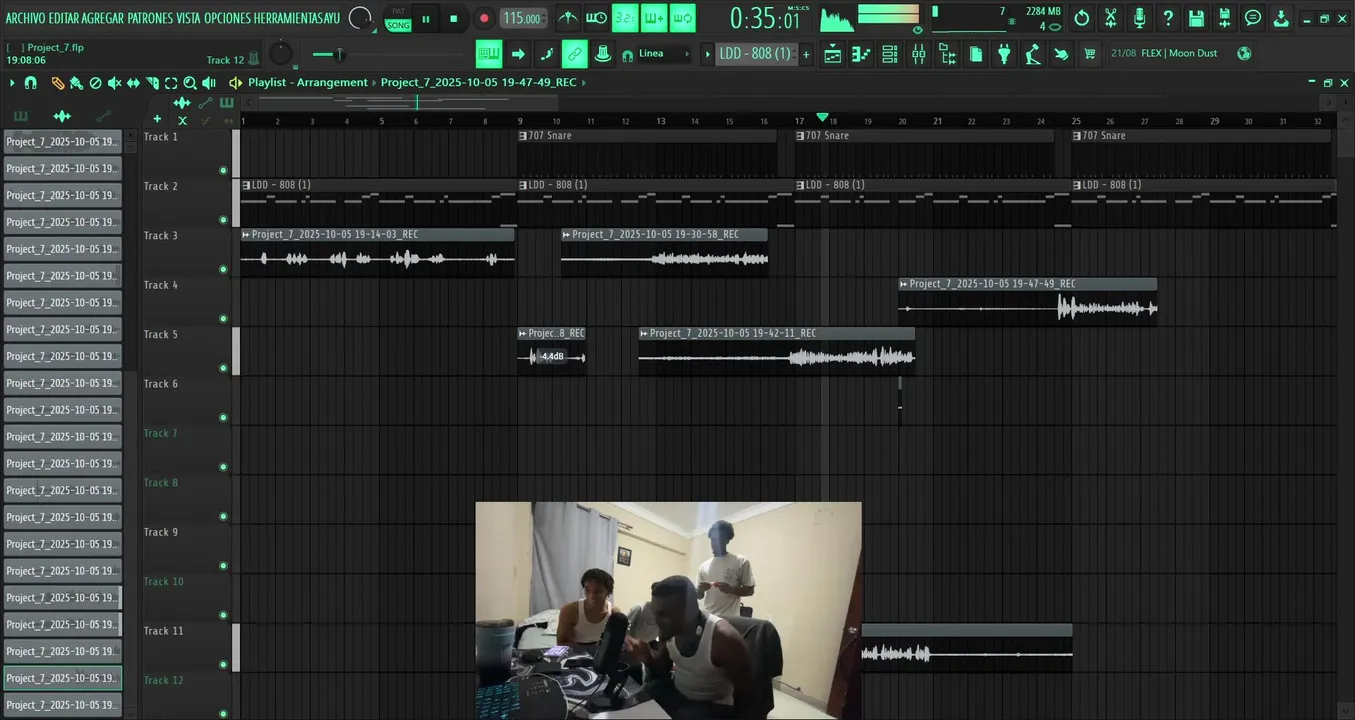Click the red record button
This screenshot has width=1355, height=720.
click(484, 18)
